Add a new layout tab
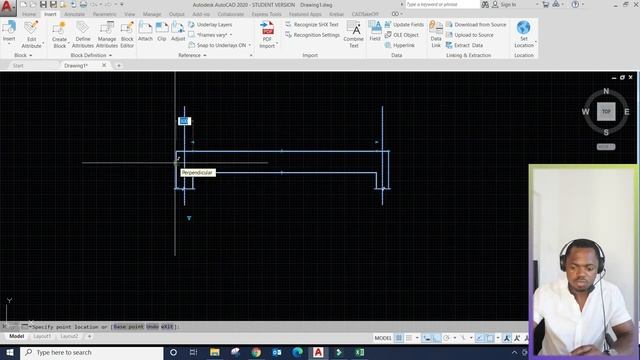640x360 pixels. coord(89,336)
